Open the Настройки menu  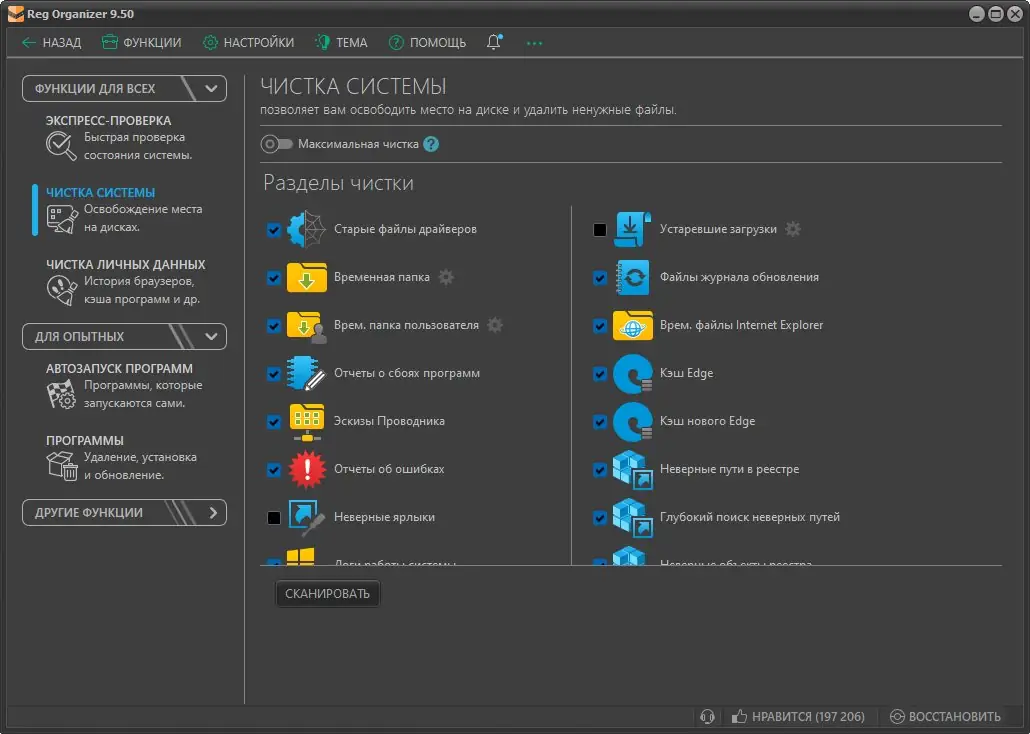[x=248, y=43]
